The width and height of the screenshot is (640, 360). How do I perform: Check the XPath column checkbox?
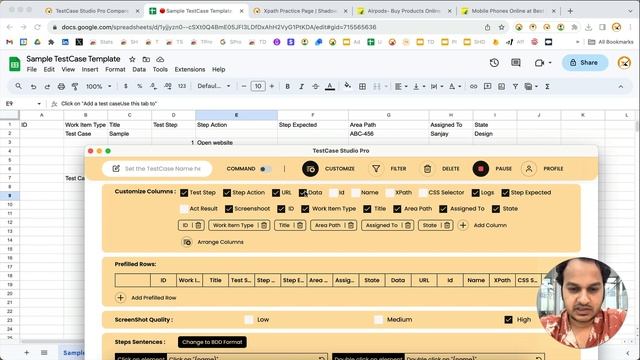(x=390, y=193)
